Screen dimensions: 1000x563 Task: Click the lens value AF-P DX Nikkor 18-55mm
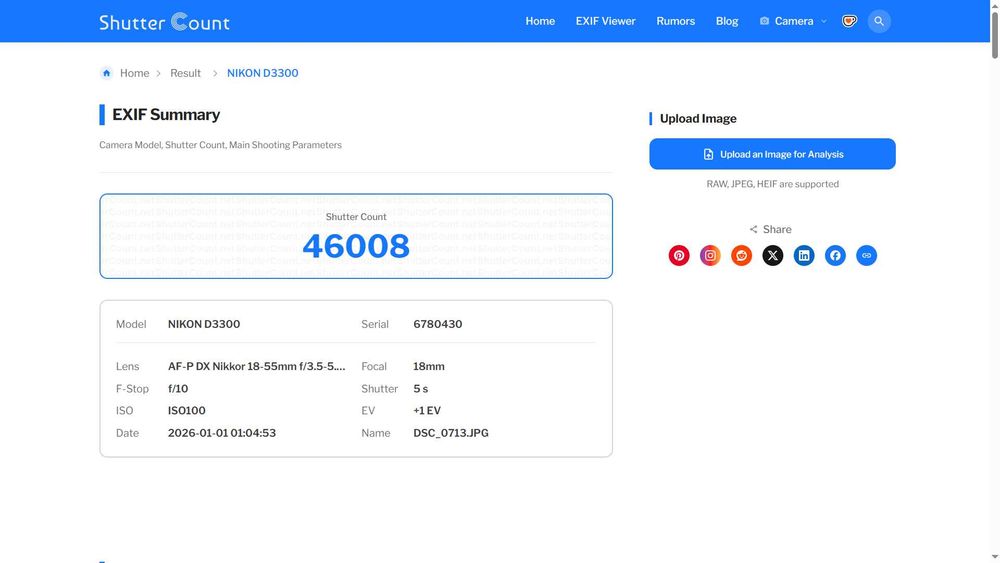click(256, 366)
